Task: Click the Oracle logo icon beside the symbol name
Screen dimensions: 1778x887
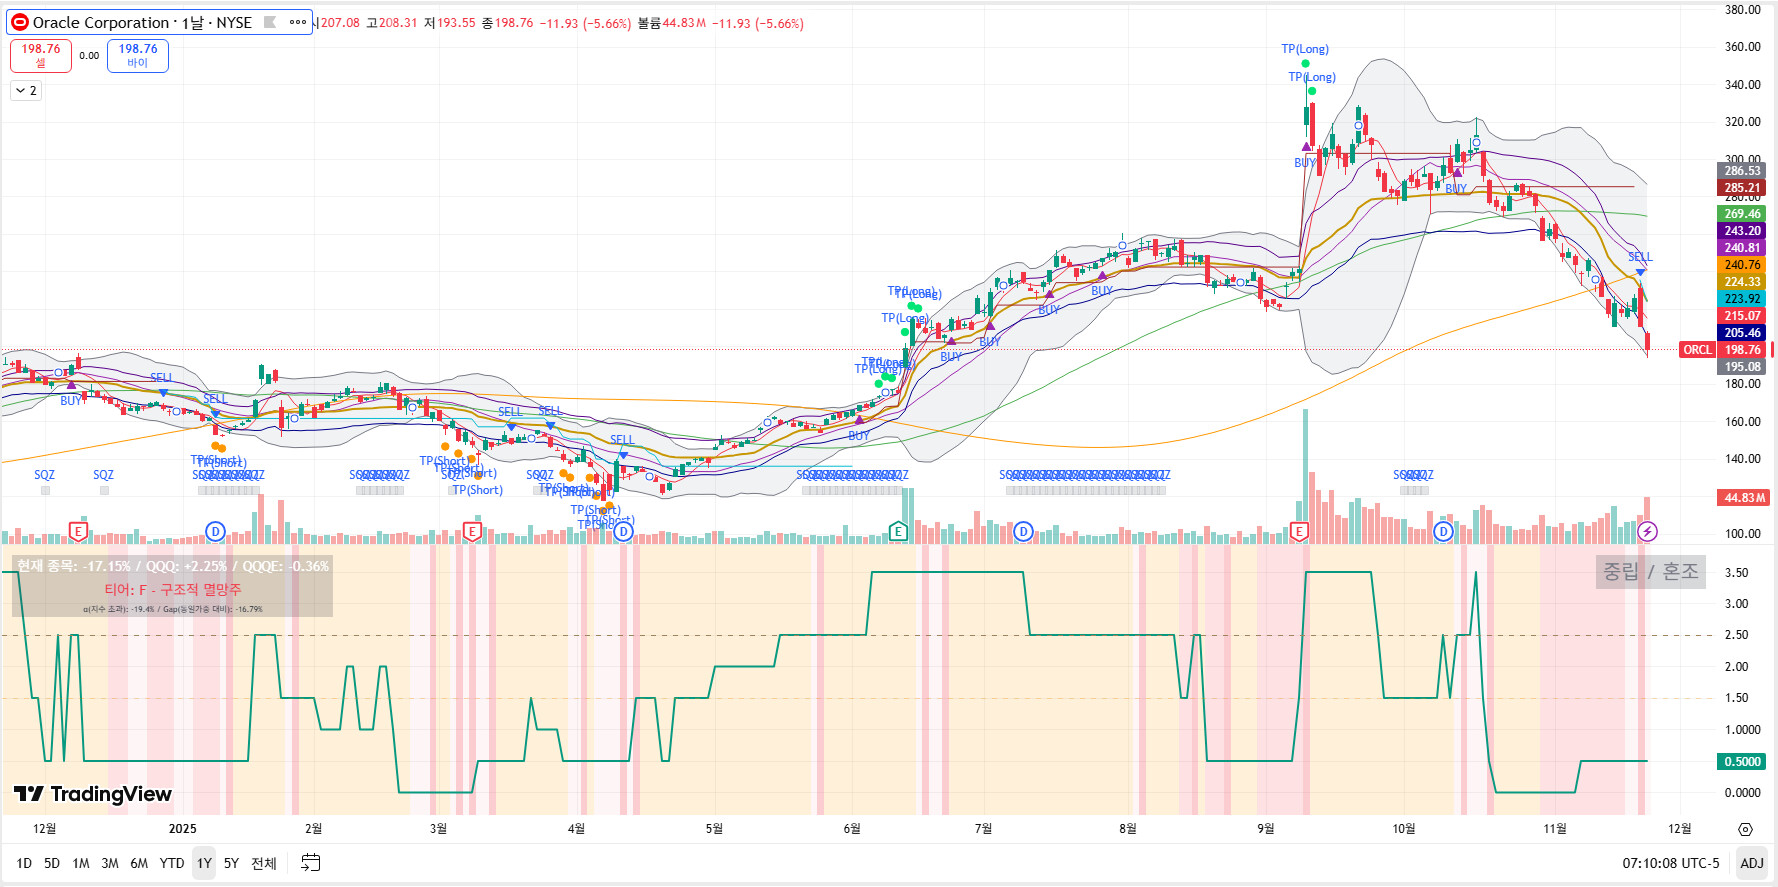Action: tap(20, 22)
